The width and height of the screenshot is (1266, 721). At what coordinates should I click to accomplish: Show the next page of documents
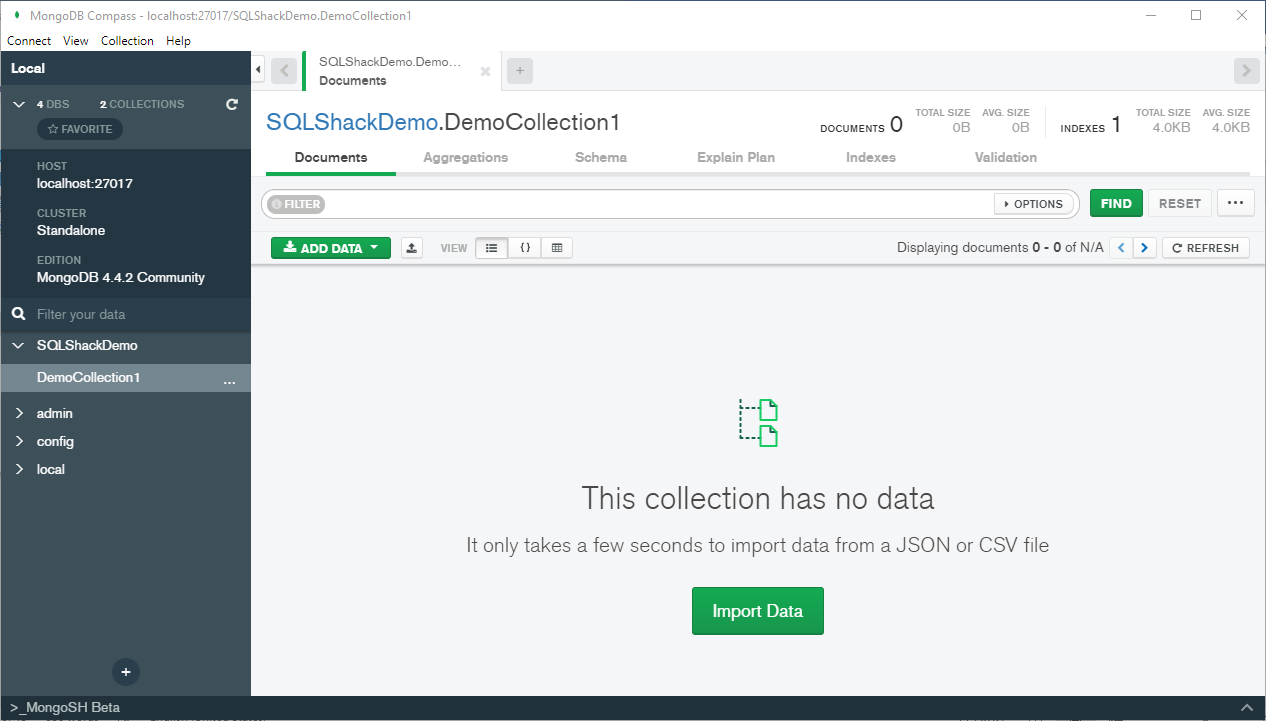(1146, 248)
